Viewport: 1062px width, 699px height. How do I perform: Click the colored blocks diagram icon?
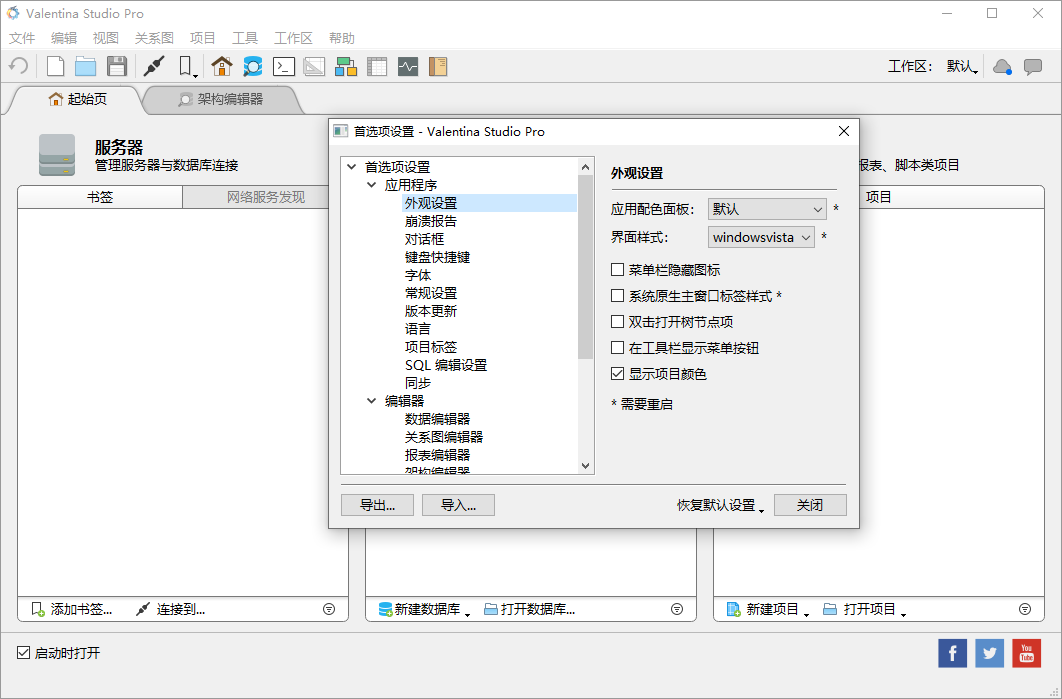coord(345,66)
